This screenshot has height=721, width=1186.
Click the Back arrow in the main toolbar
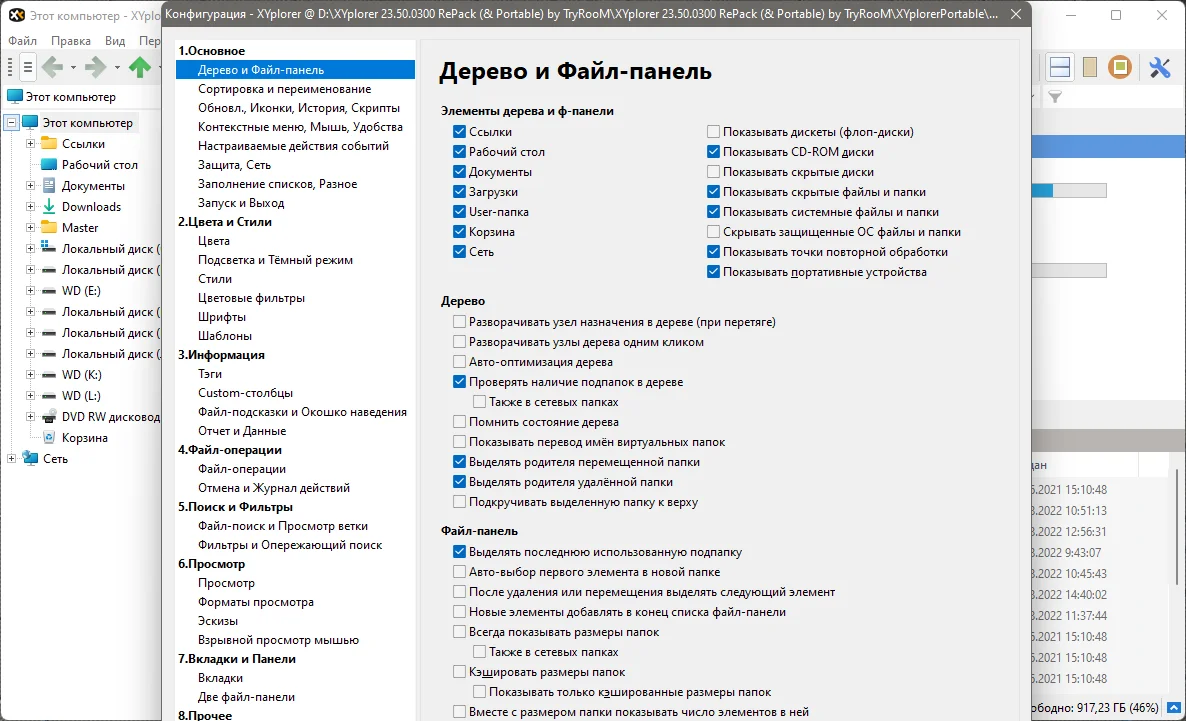[52, 67]
